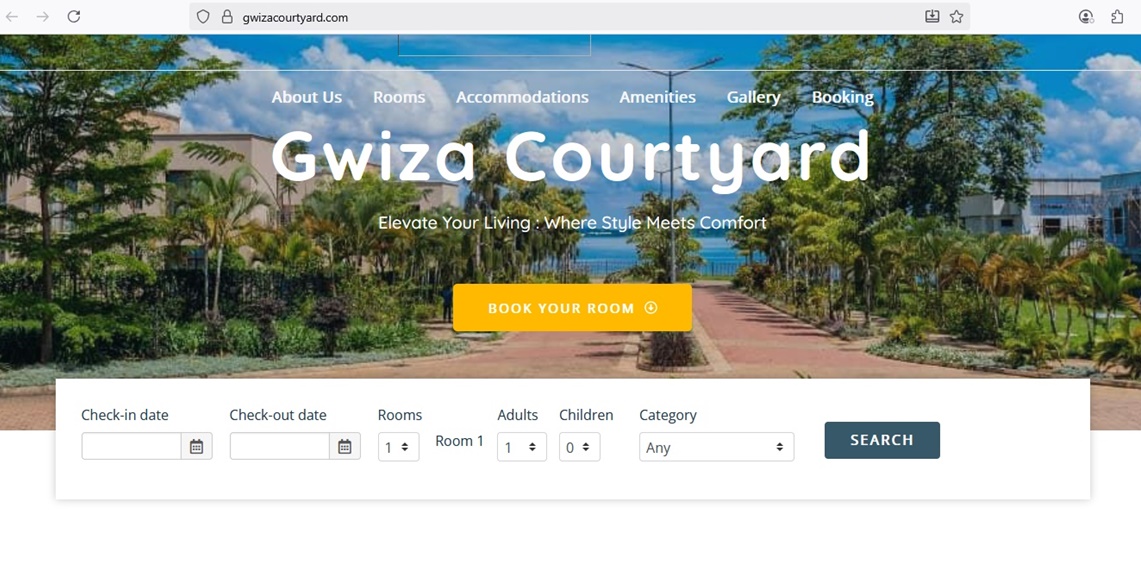Open the extensions puzzle icon

point(1118,17)
